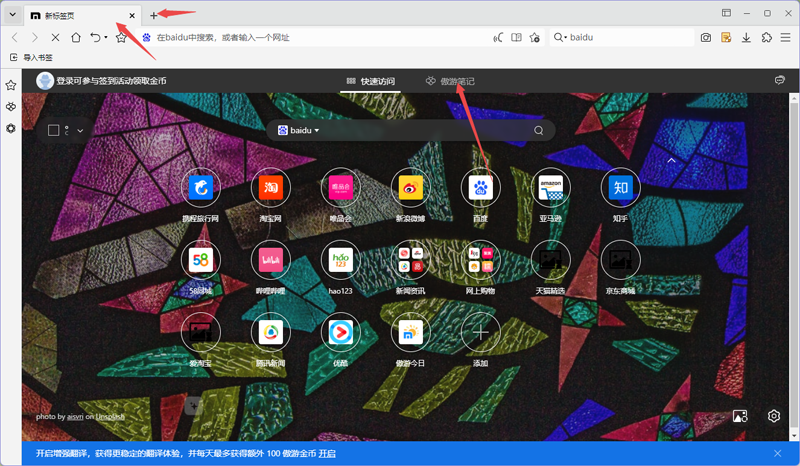Open the Zhihu shortcut tile
800x466 pixels.
click(x=620, y=187)
